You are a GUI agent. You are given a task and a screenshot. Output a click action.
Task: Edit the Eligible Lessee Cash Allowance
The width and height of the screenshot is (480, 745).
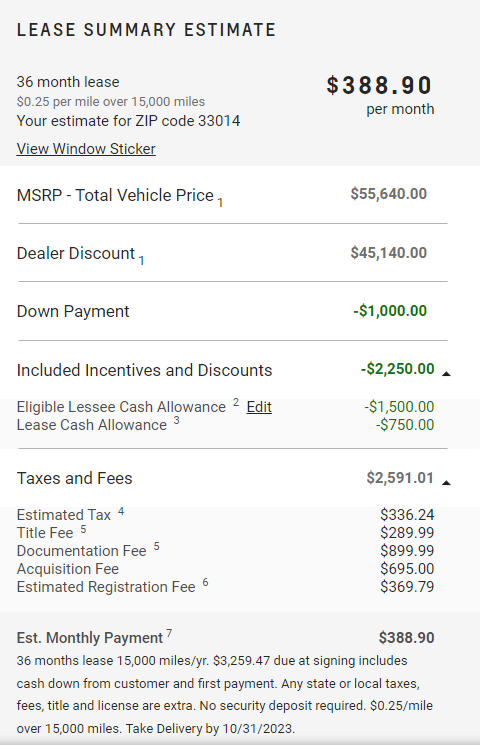pos(259,407)
